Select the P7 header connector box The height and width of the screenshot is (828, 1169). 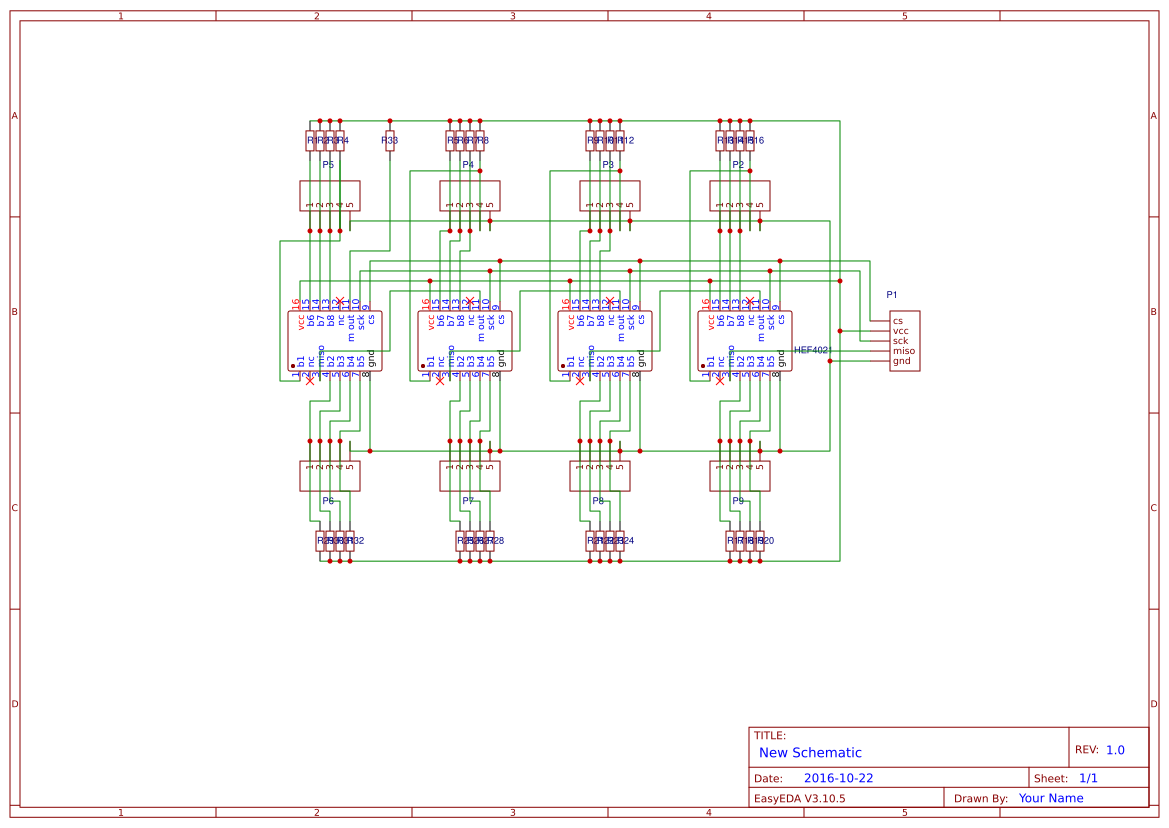coord(470,476)
